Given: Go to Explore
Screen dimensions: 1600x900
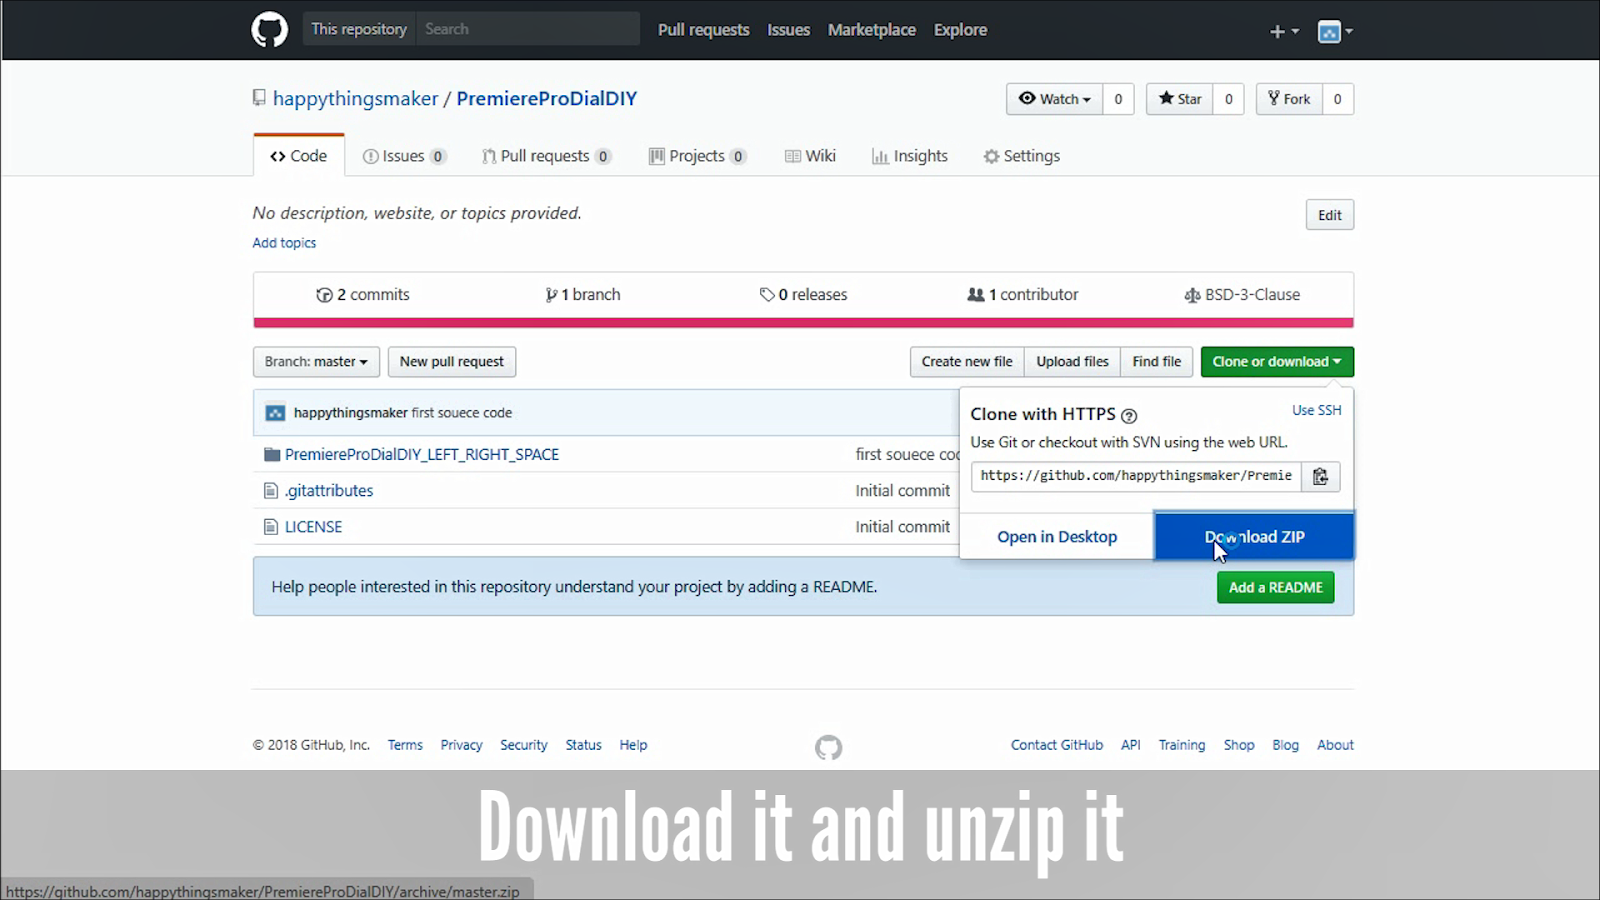Looking at the screenshot, I should coord(960,30).
